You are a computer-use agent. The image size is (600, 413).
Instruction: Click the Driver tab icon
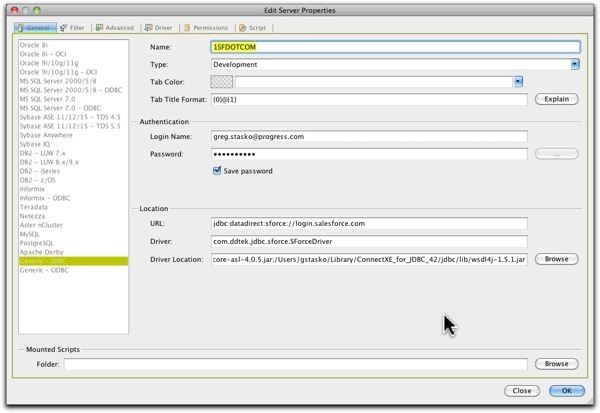(x=148, y=29)
